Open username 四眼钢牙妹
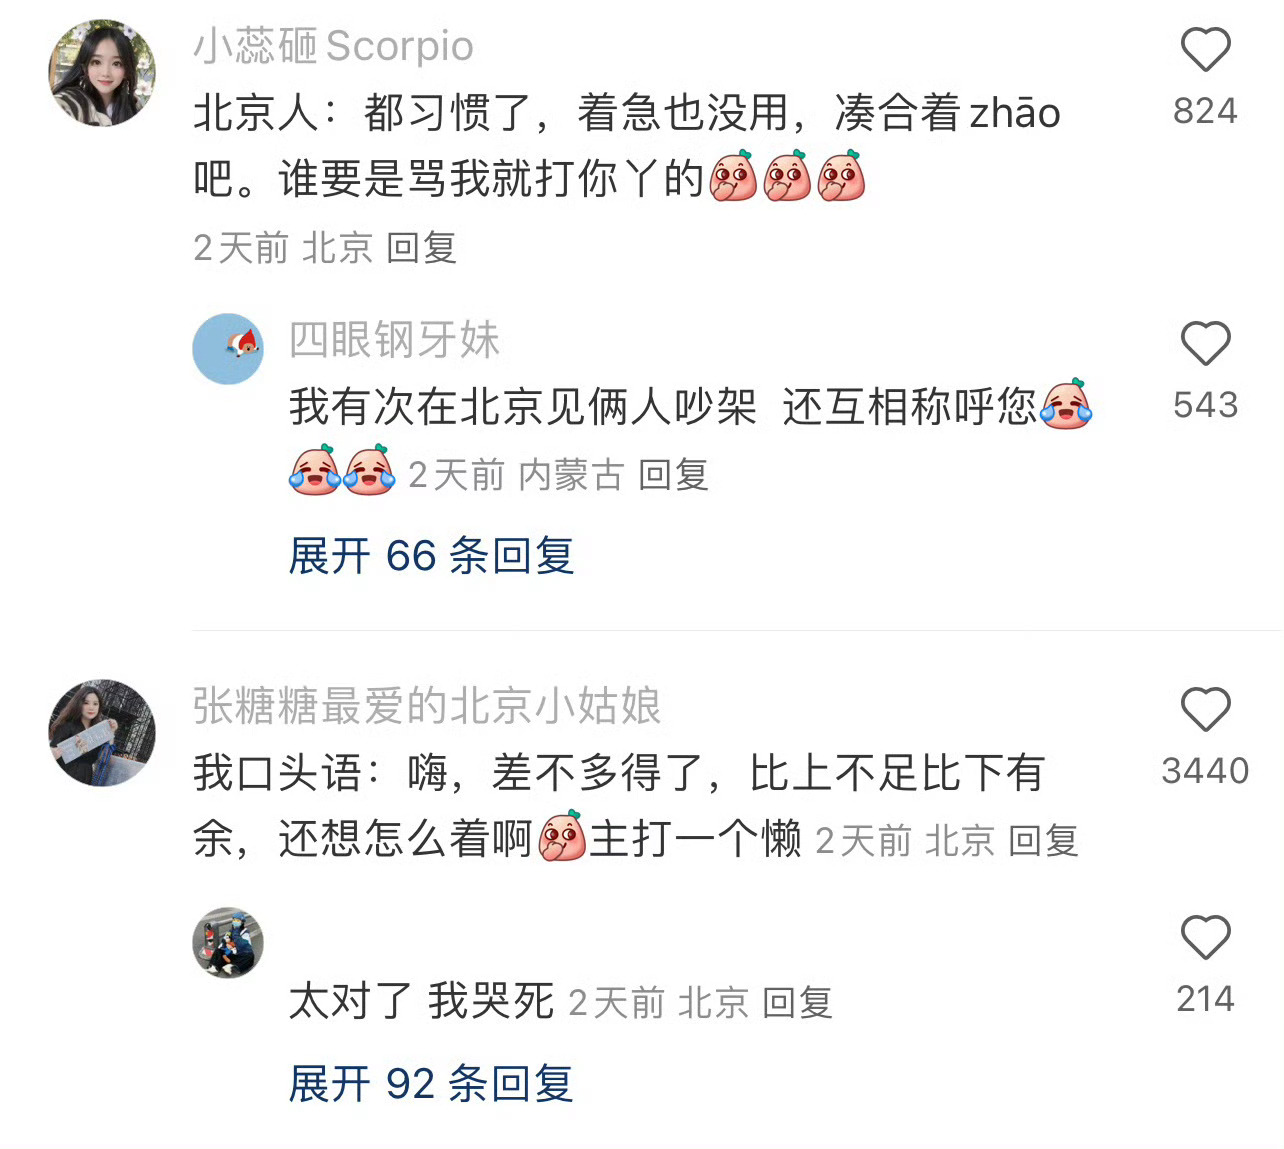 394,340
